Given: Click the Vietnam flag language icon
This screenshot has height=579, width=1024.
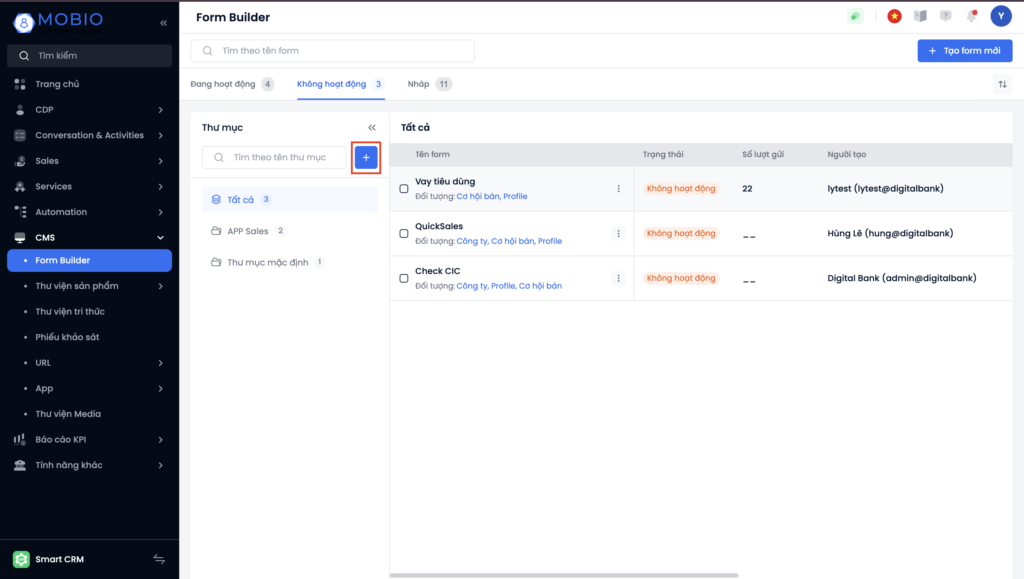Looking at the screenshot, I should coord(894,16).
